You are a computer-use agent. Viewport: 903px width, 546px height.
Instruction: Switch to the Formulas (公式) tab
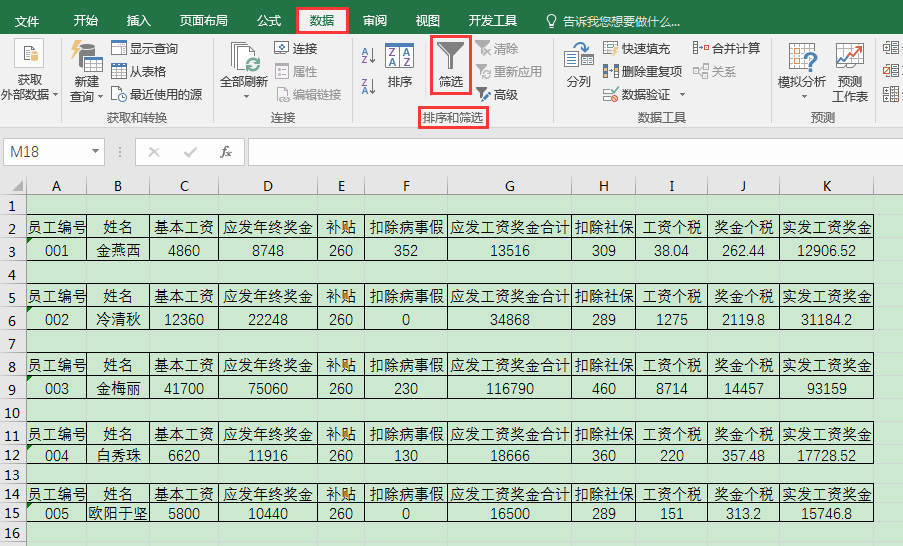(x=269, y=21)
